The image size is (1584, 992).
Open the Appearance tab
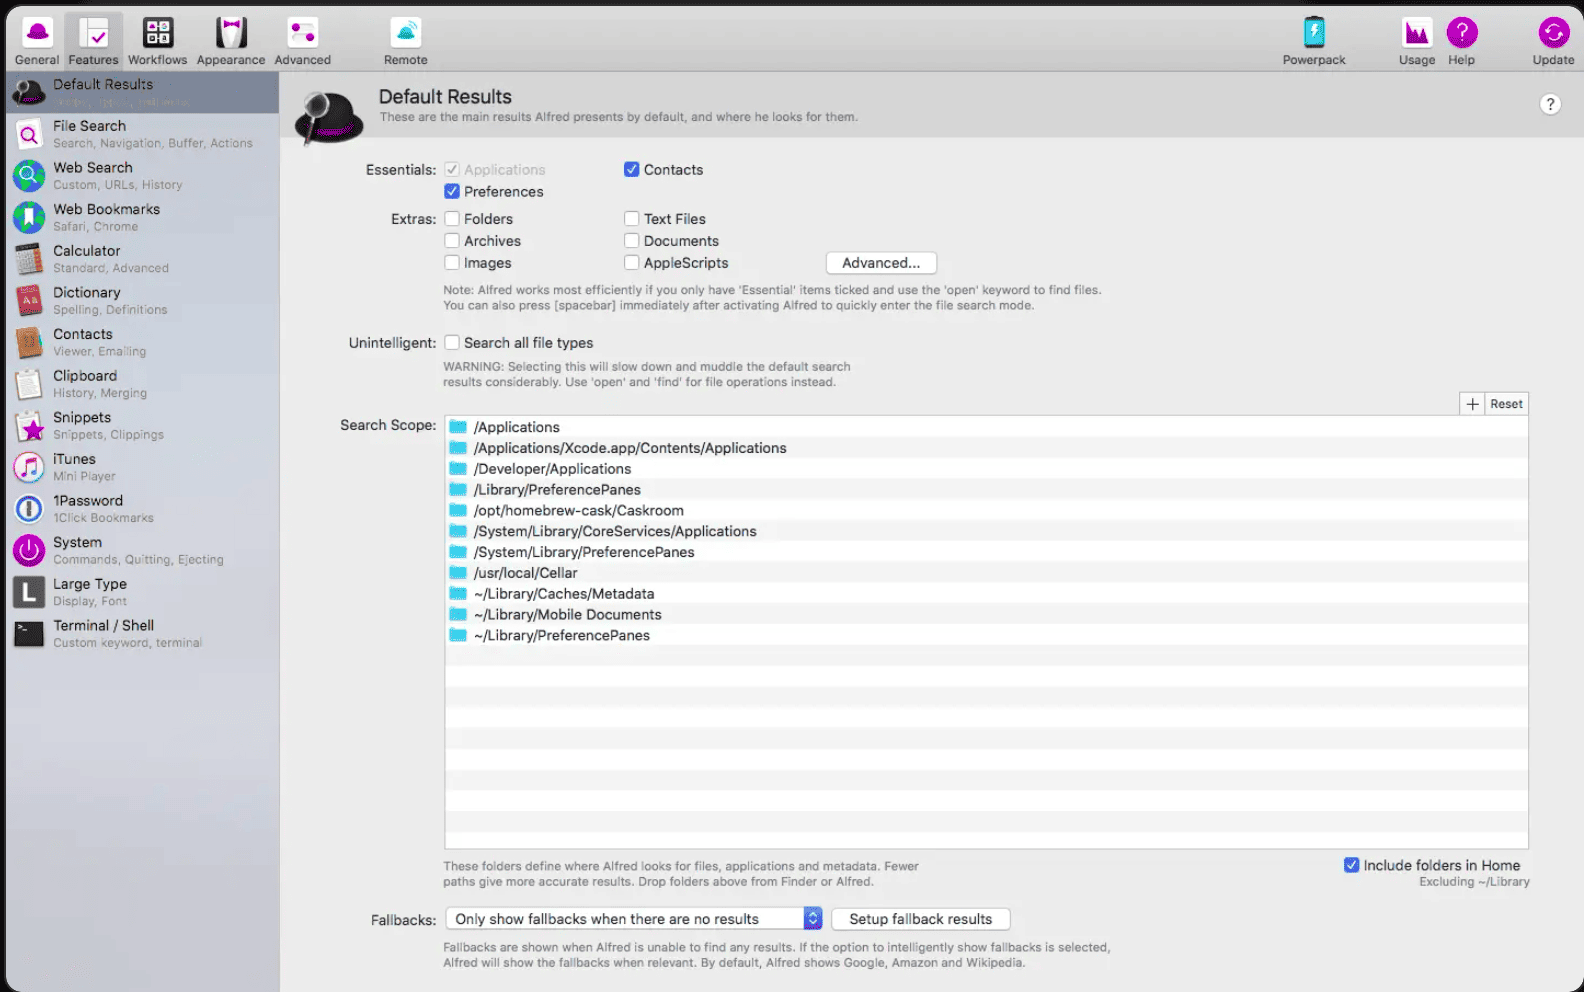coord(231,41)
